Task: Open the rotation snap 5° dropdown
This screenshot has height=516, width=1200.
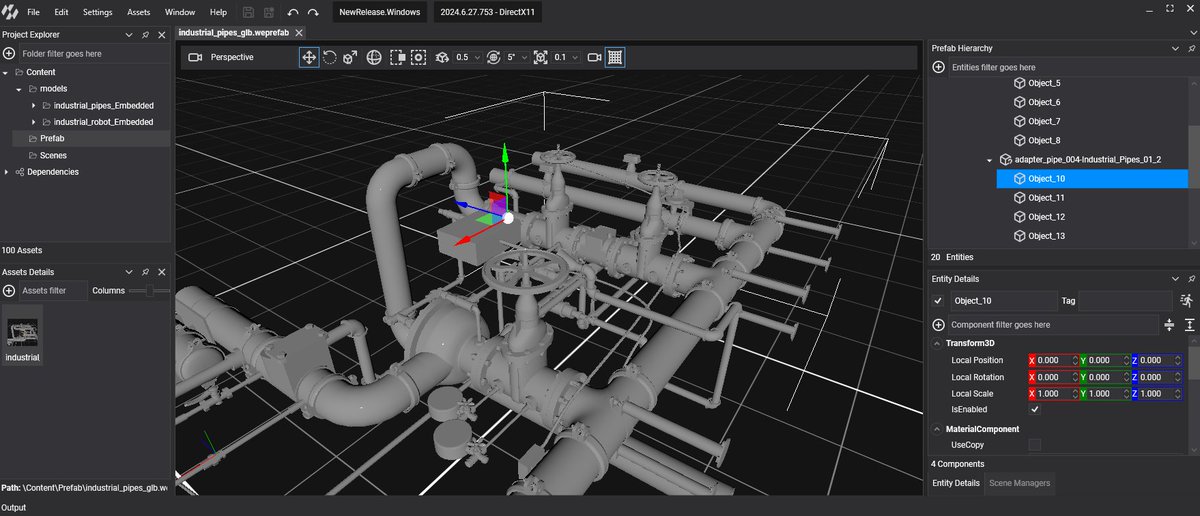Action: coord(524,57)
